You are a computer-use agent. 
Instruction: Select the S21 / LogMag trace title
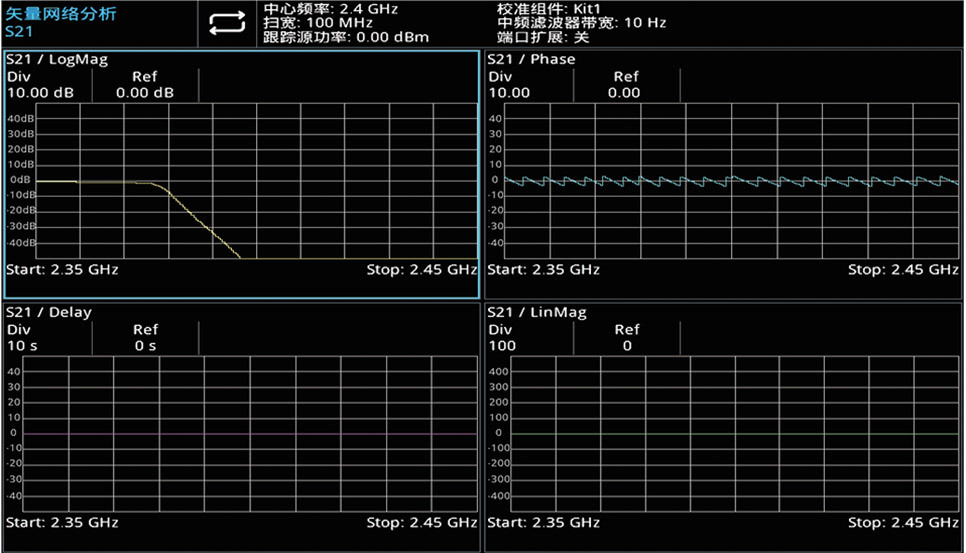tap(57, 60)
